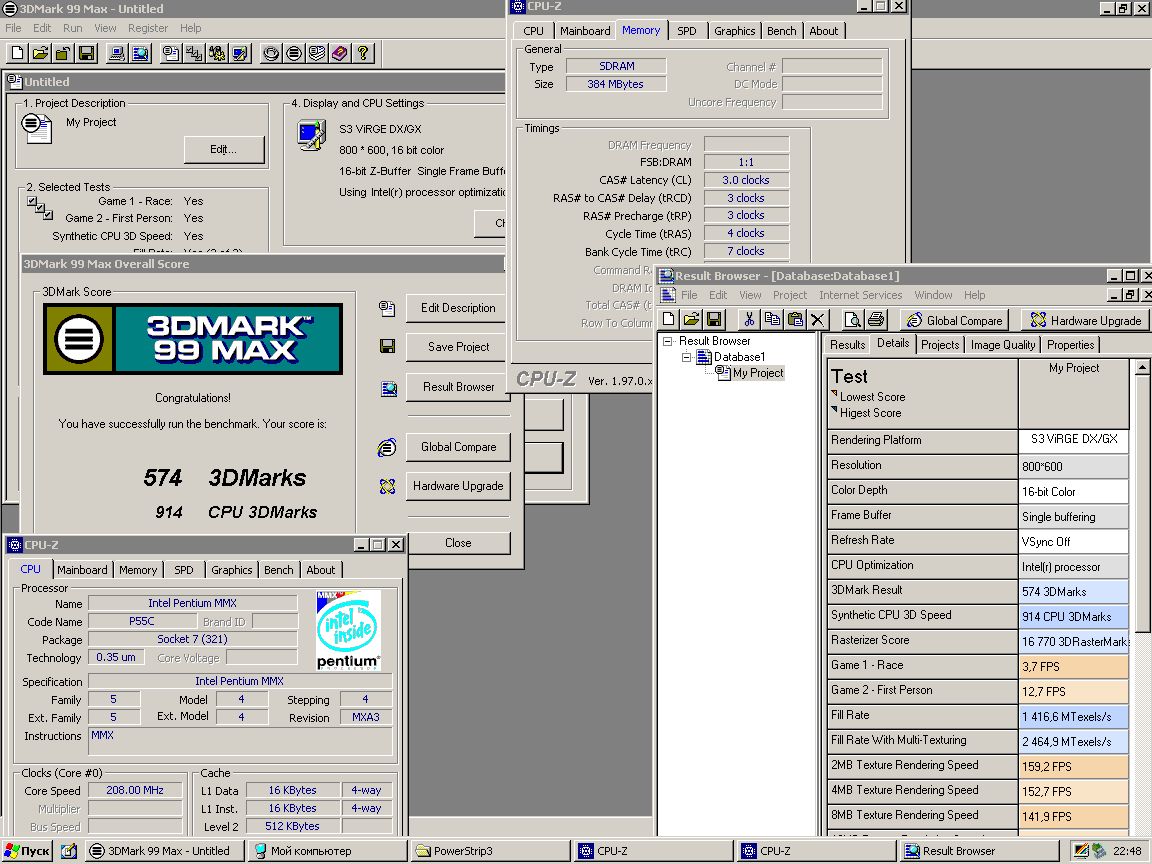Open the Internet Services menu in Result Browser
The height and width of the screenshot is (864, 1152).
860,295
